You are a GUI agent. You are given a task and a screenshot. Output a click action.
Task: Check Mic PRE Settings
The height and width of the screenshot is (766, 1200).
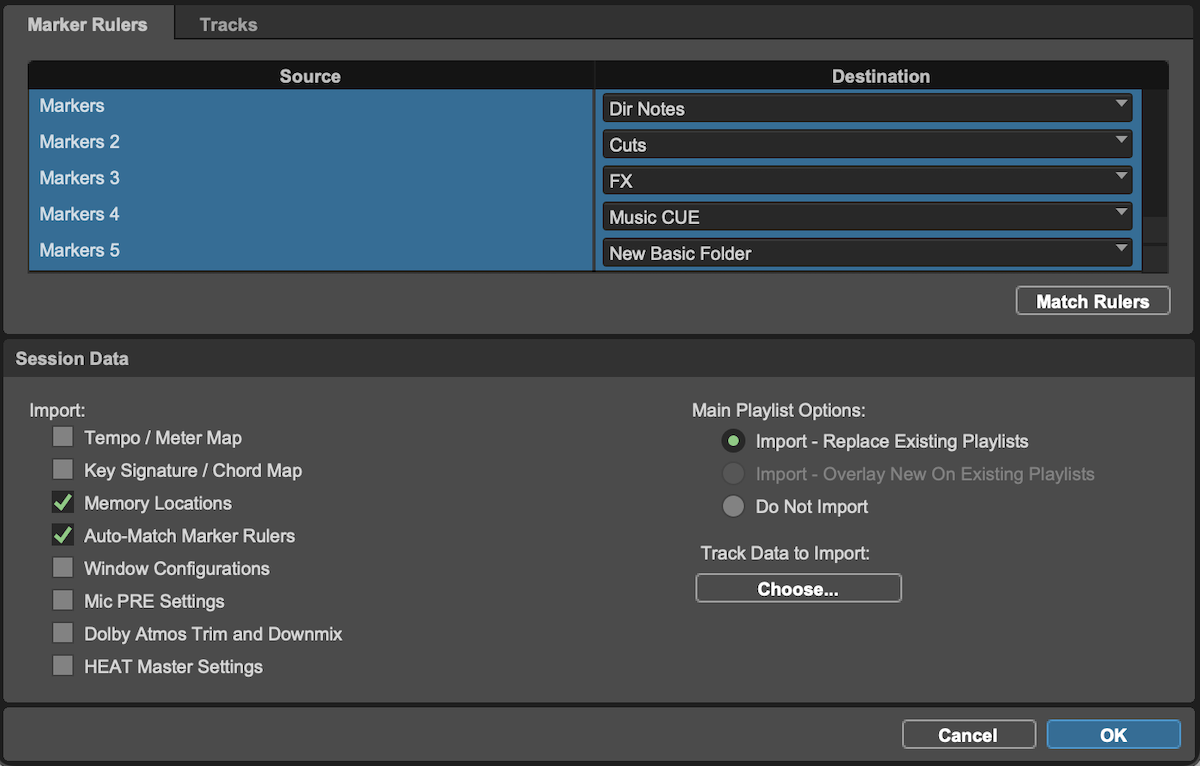pos(62,601)
